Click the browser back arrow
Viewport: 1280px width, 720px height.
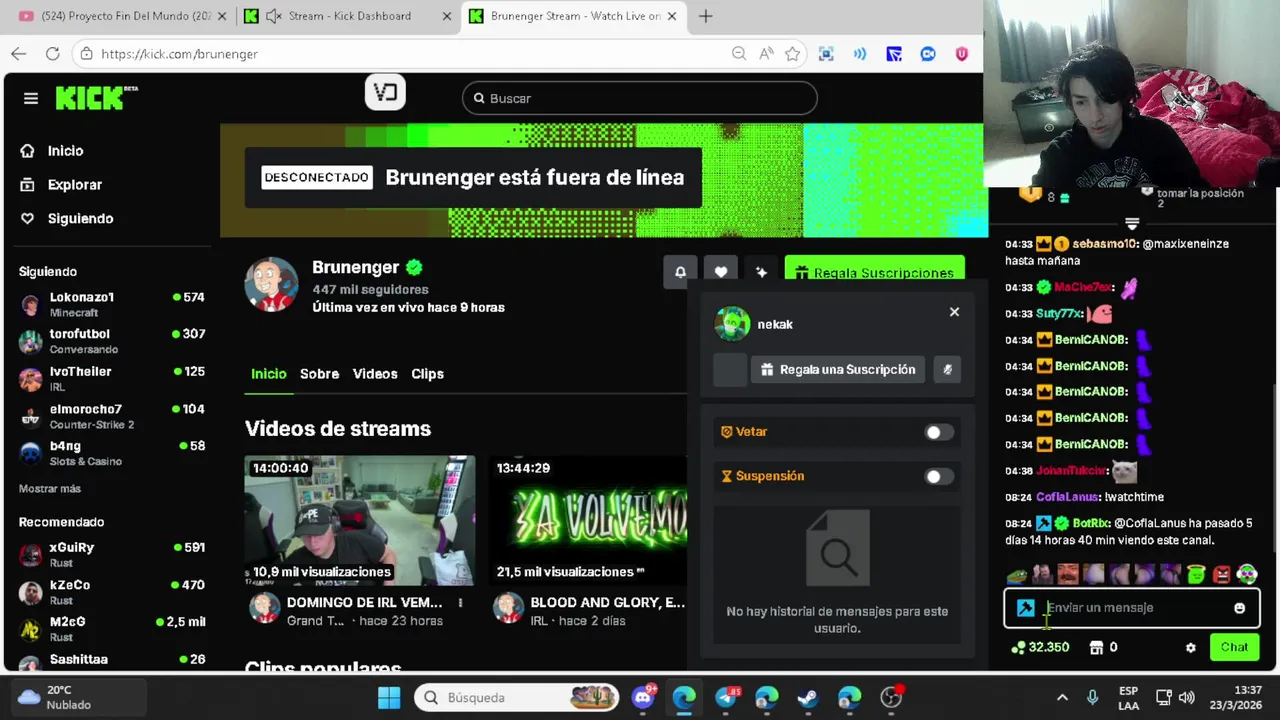[x=19, y=54]
